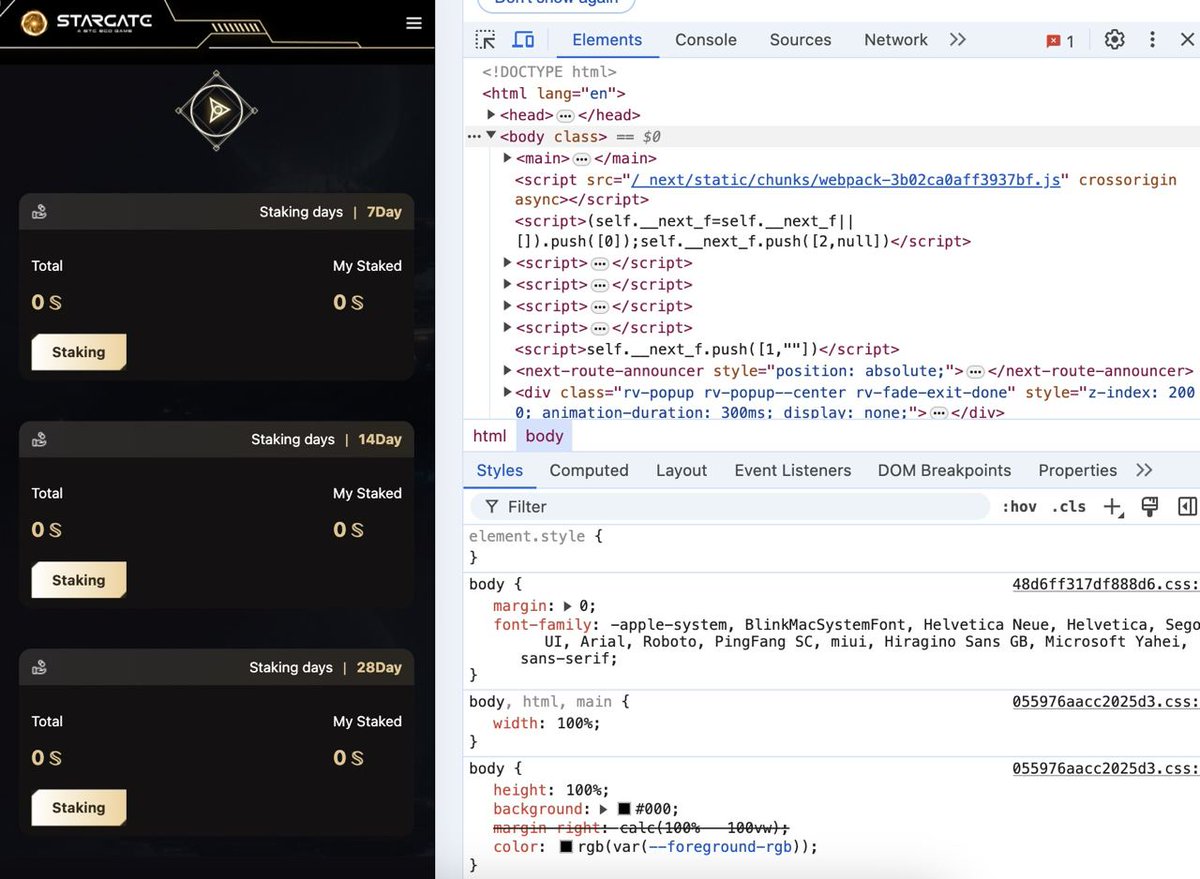Open the Stargate hamburger menu

tap(414, 24)
